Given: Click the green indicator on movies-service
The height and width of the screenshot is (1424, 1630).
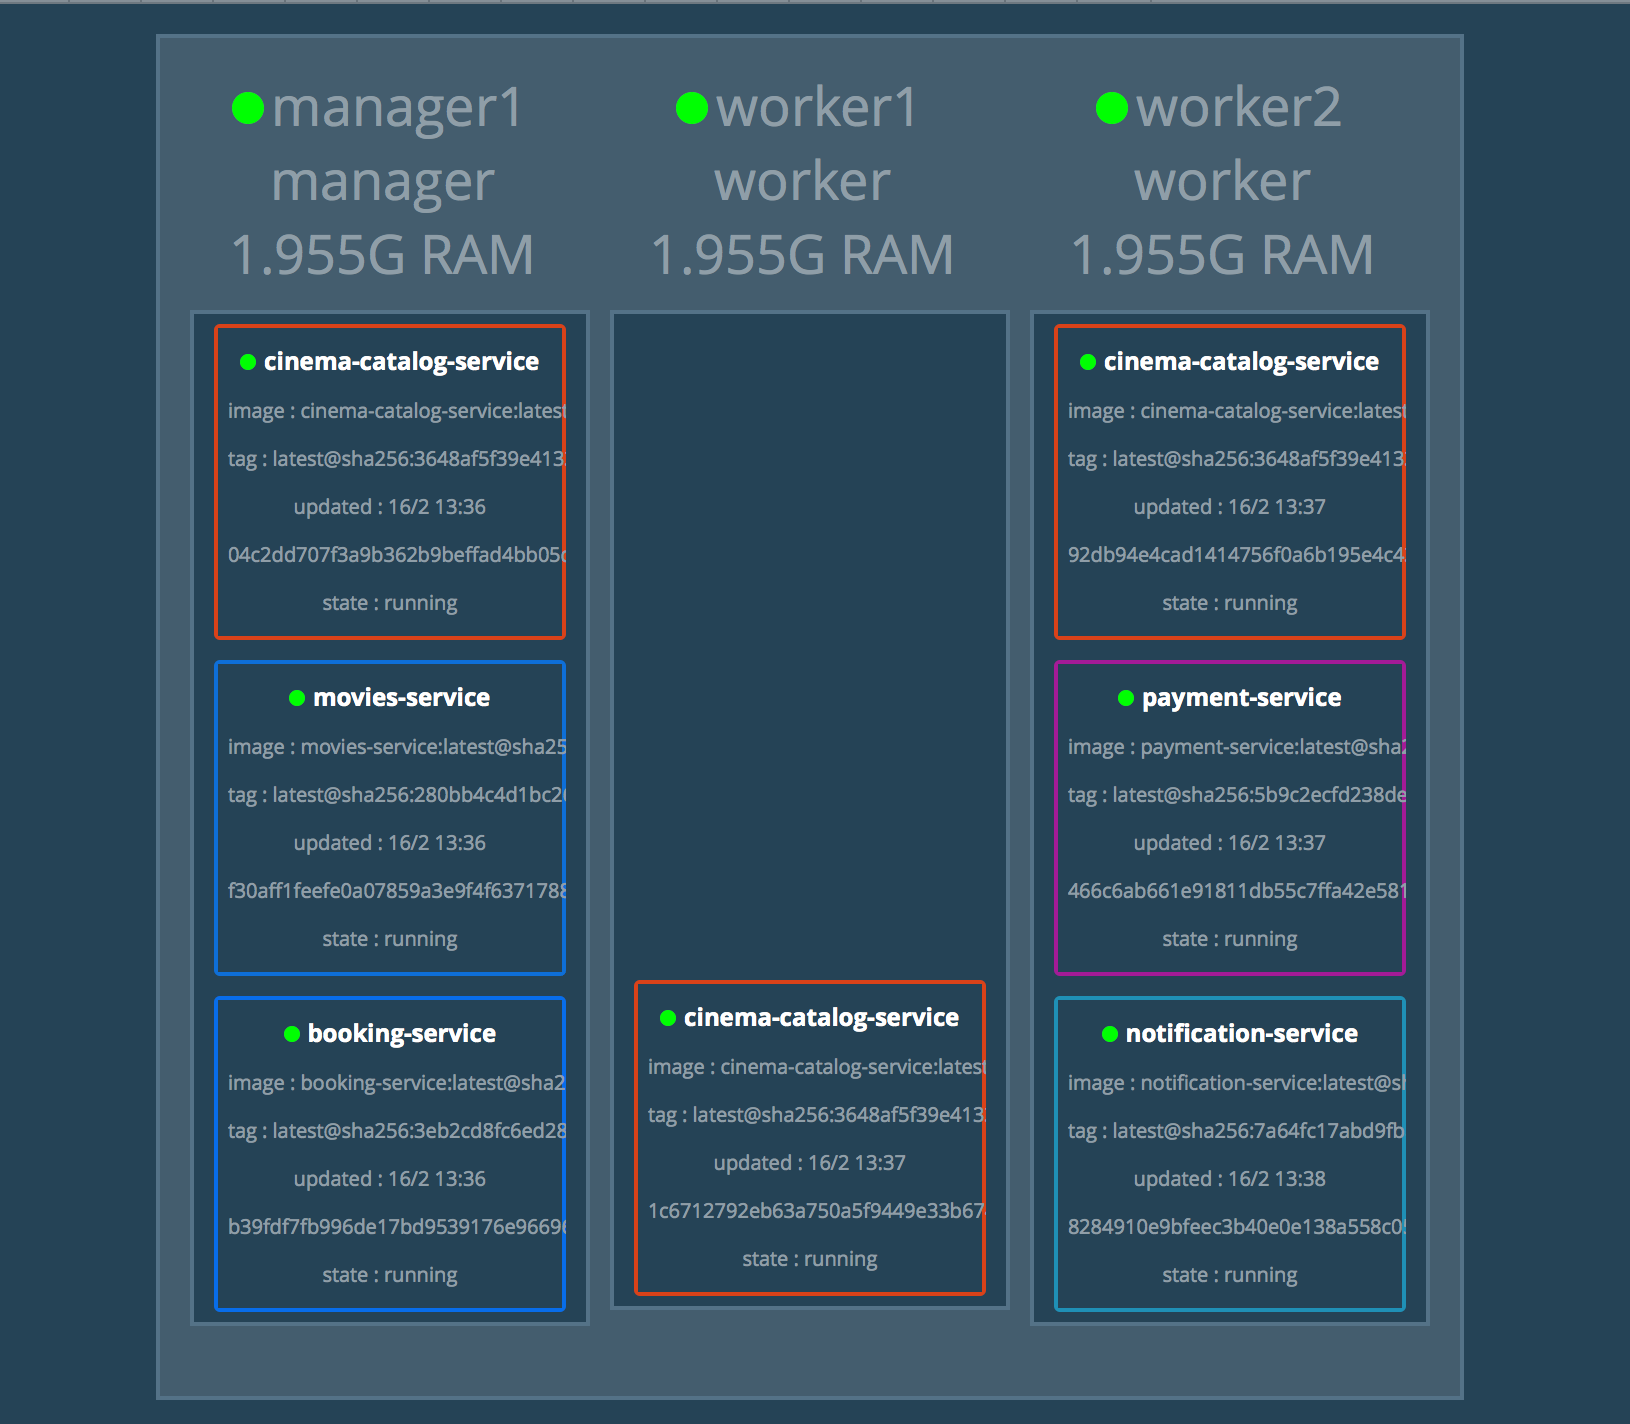Looking at the screenshot, I should coord(296,698).
